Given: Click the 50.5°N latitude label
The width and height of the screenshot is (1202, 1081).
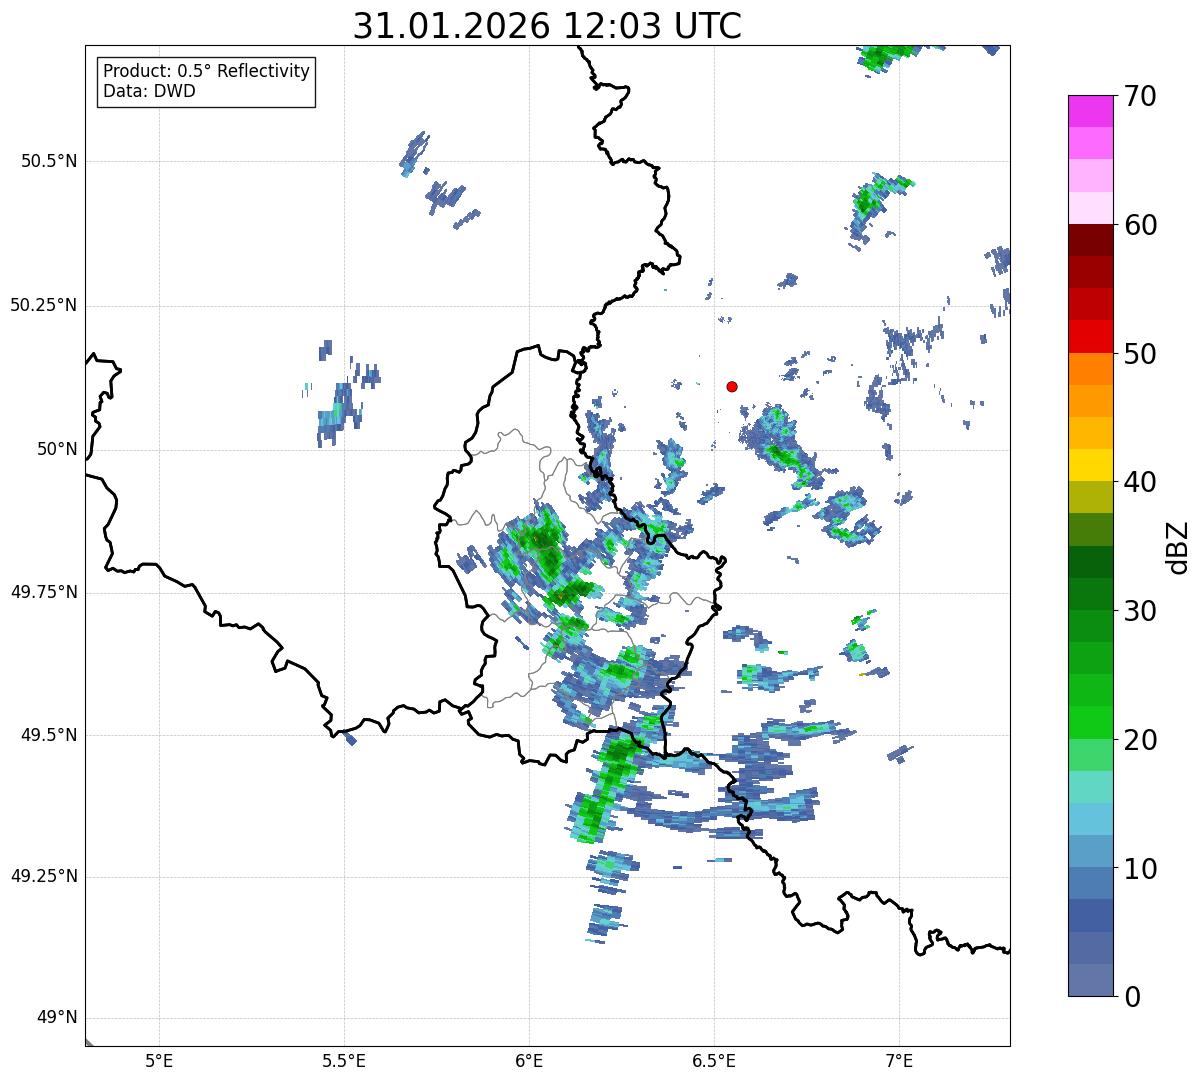Looking at the screenshot, I should tap(50, 162).
